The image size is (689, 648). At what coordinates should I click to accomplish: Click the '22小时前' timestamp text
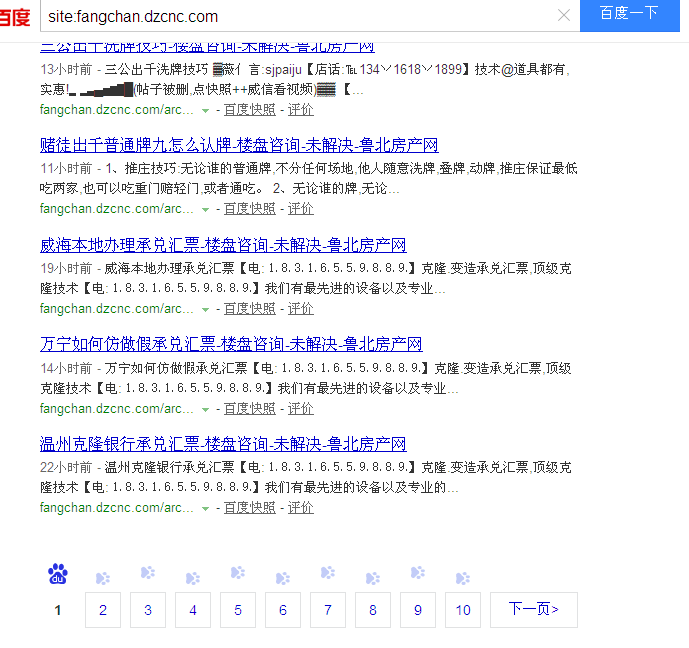(66, 467)
